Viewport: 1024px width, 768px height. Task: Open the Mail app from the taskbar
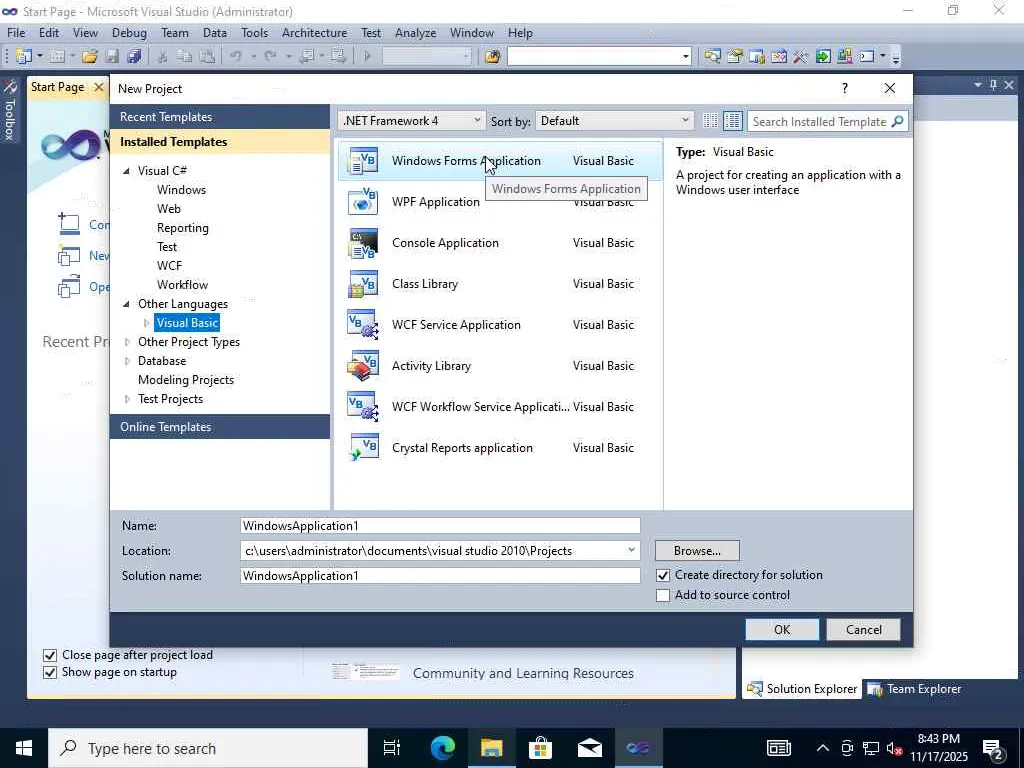click(x=589, y=748)
